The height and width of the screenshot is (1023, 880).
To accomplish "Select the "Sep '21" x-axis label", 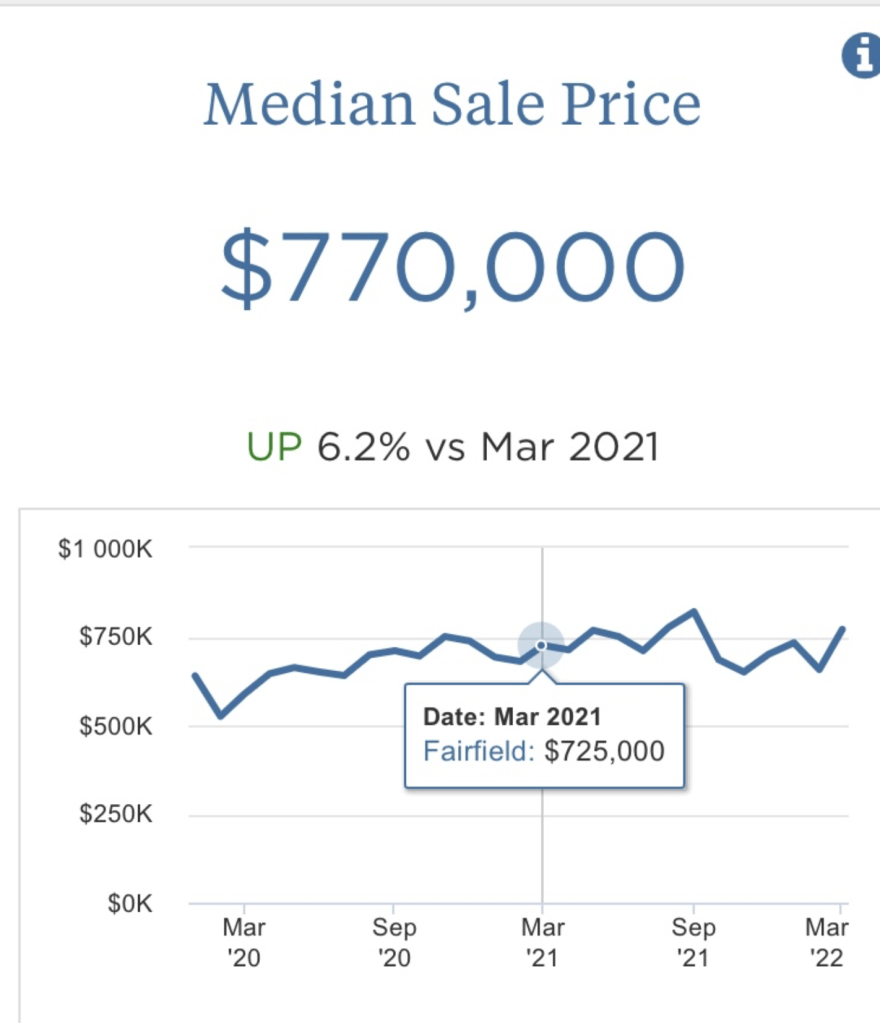I will pyautogui.click(x=692, y=943).
